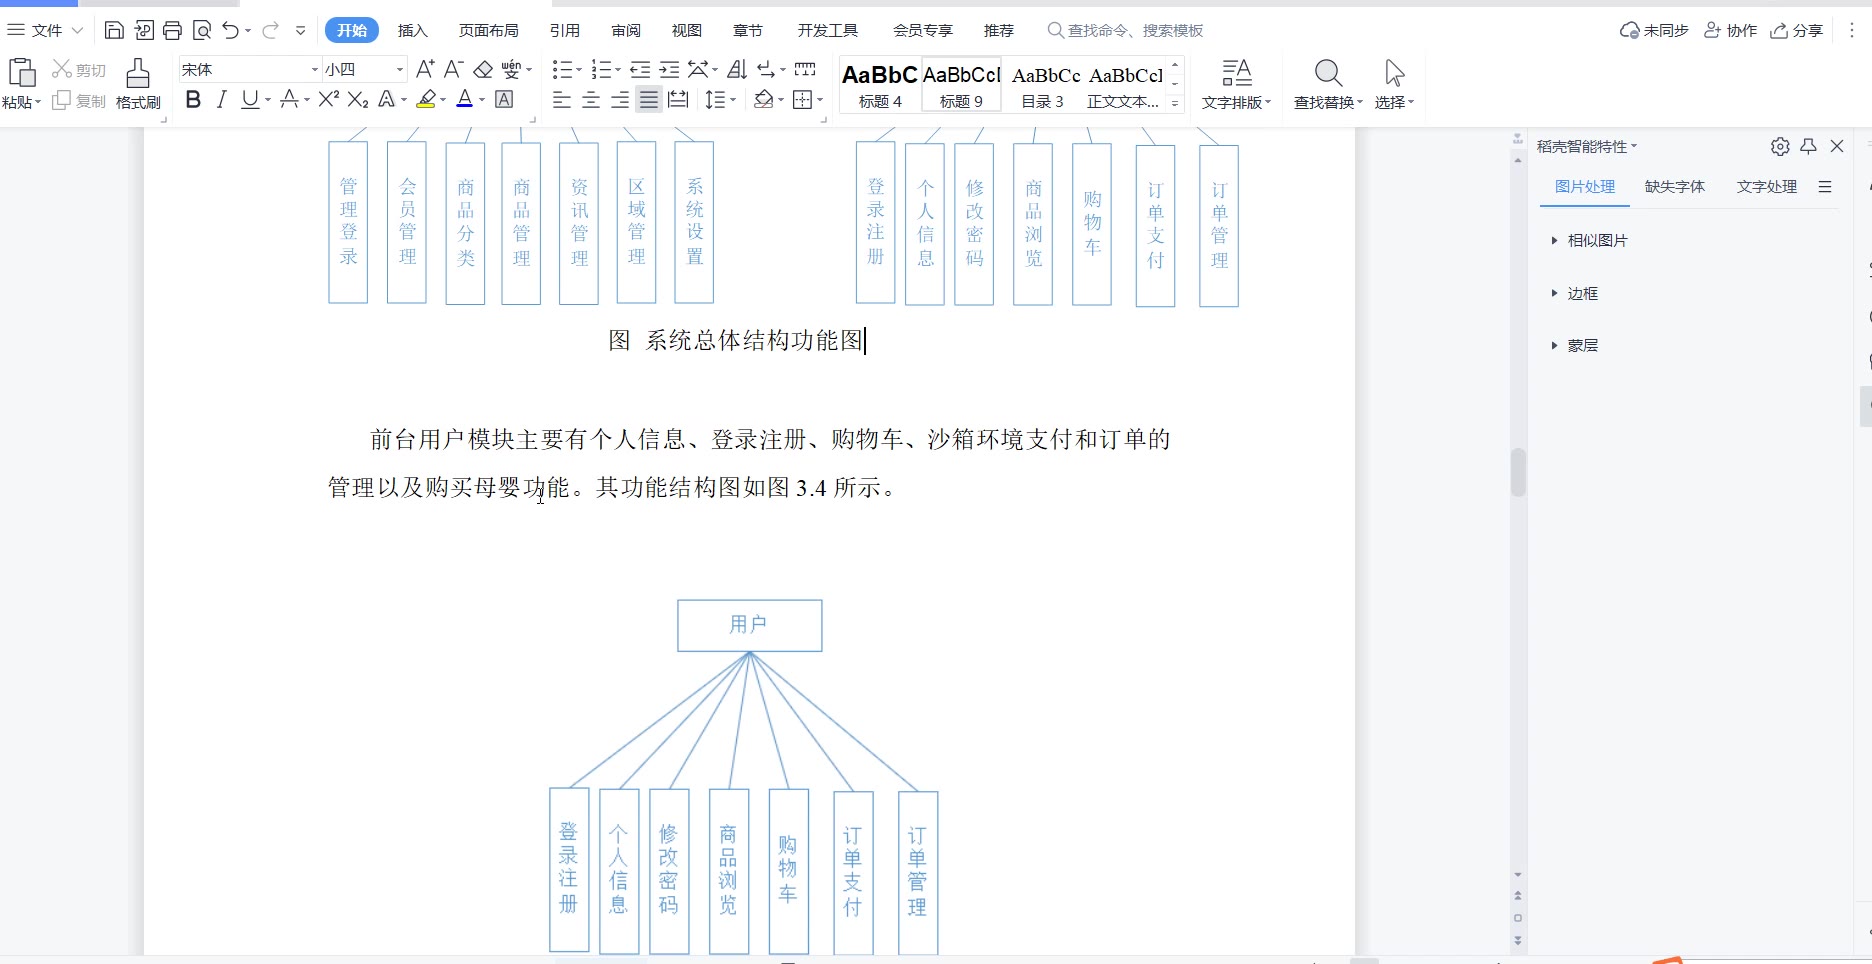The image size is (1872, 964).
Task: Open Find and Replace 查找替换
Action: tap(1328, 84)
